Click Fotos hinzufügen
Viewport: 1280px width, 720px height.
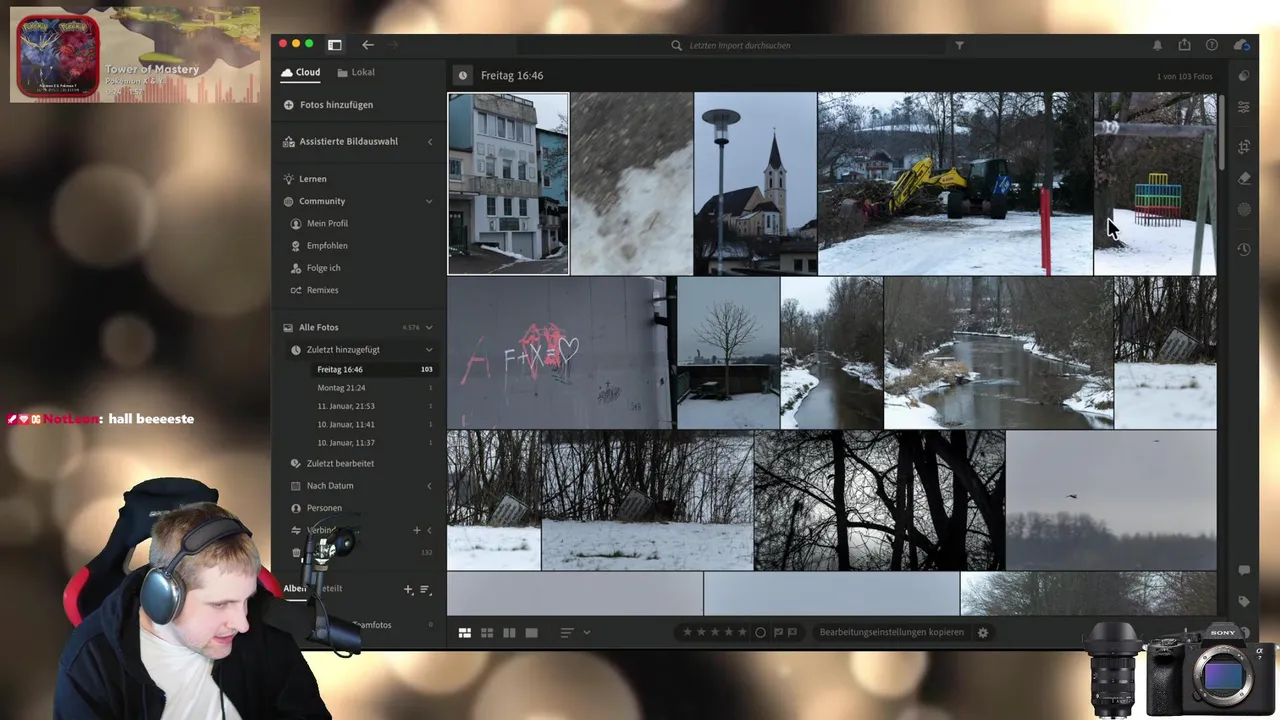pos(328,105)
